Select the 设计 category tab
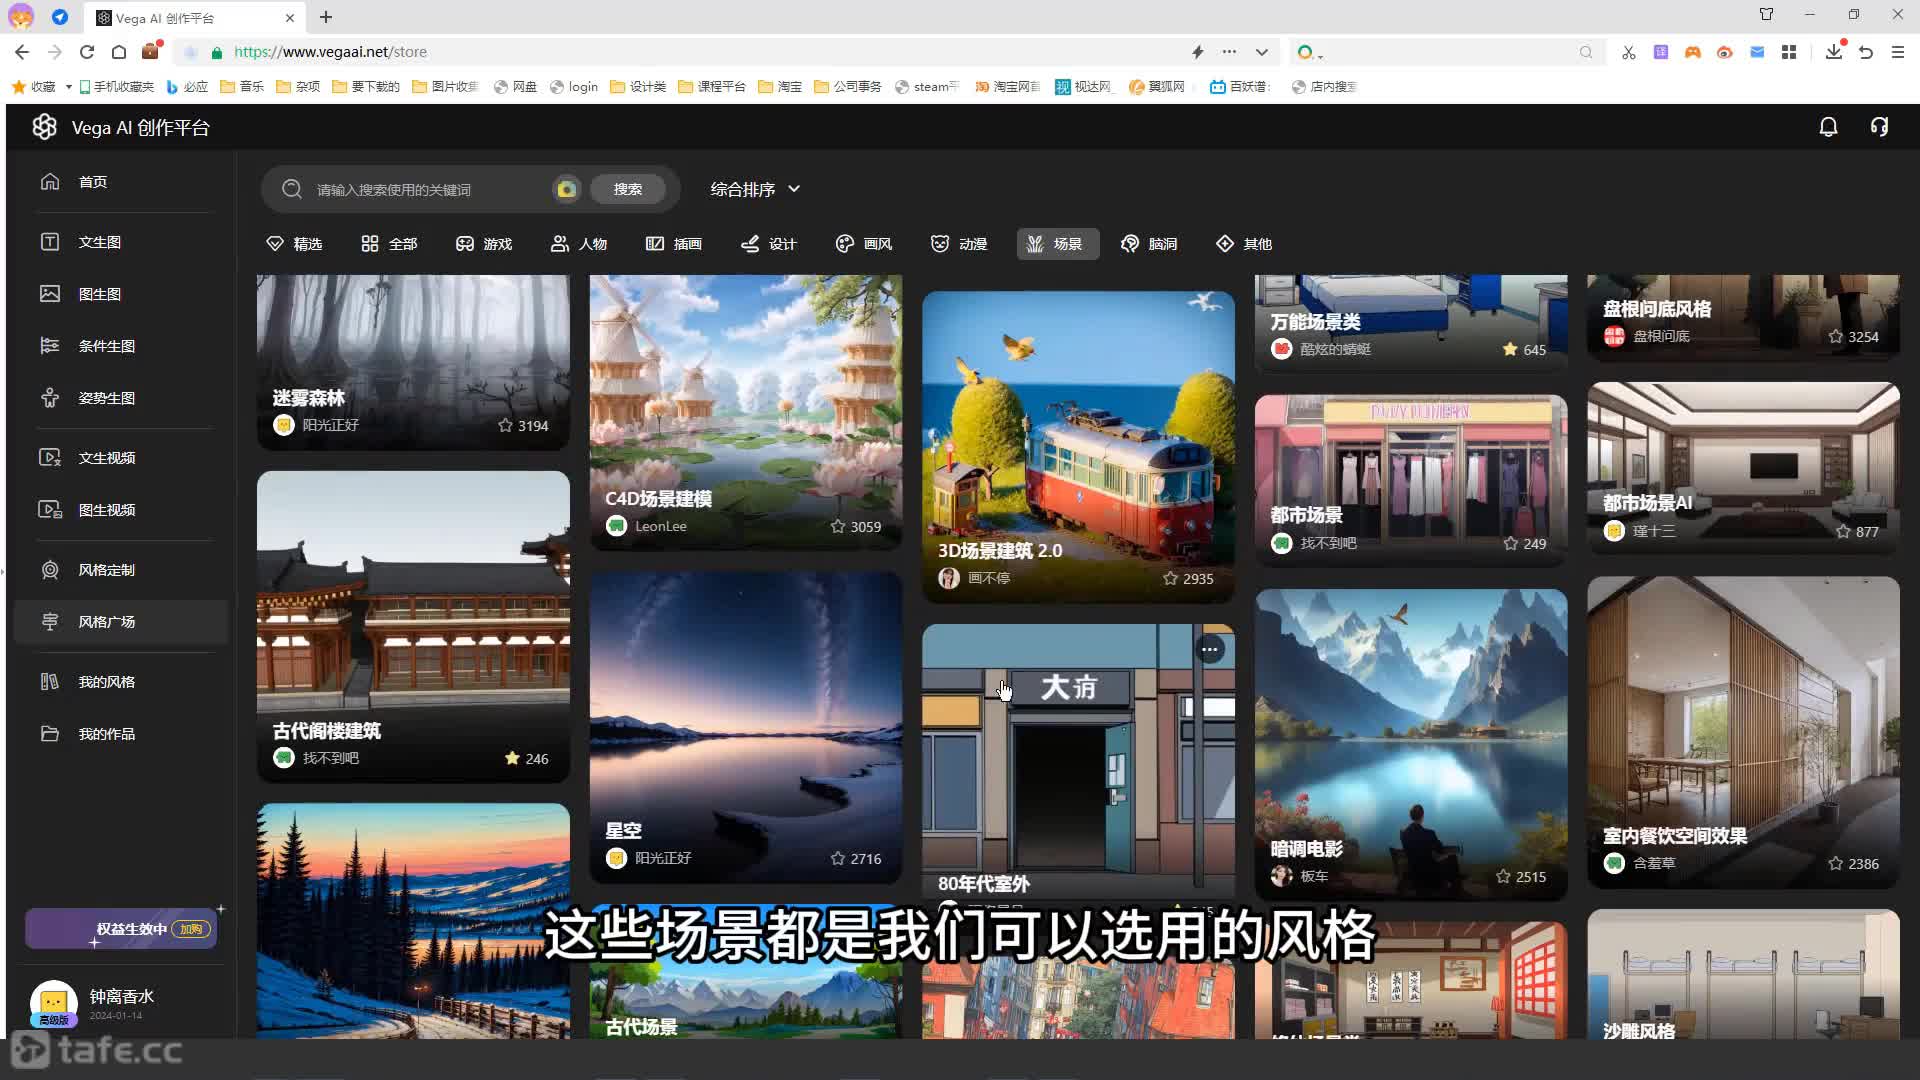The width and height of the screenshot is (1920, 1080). [769, 244]
